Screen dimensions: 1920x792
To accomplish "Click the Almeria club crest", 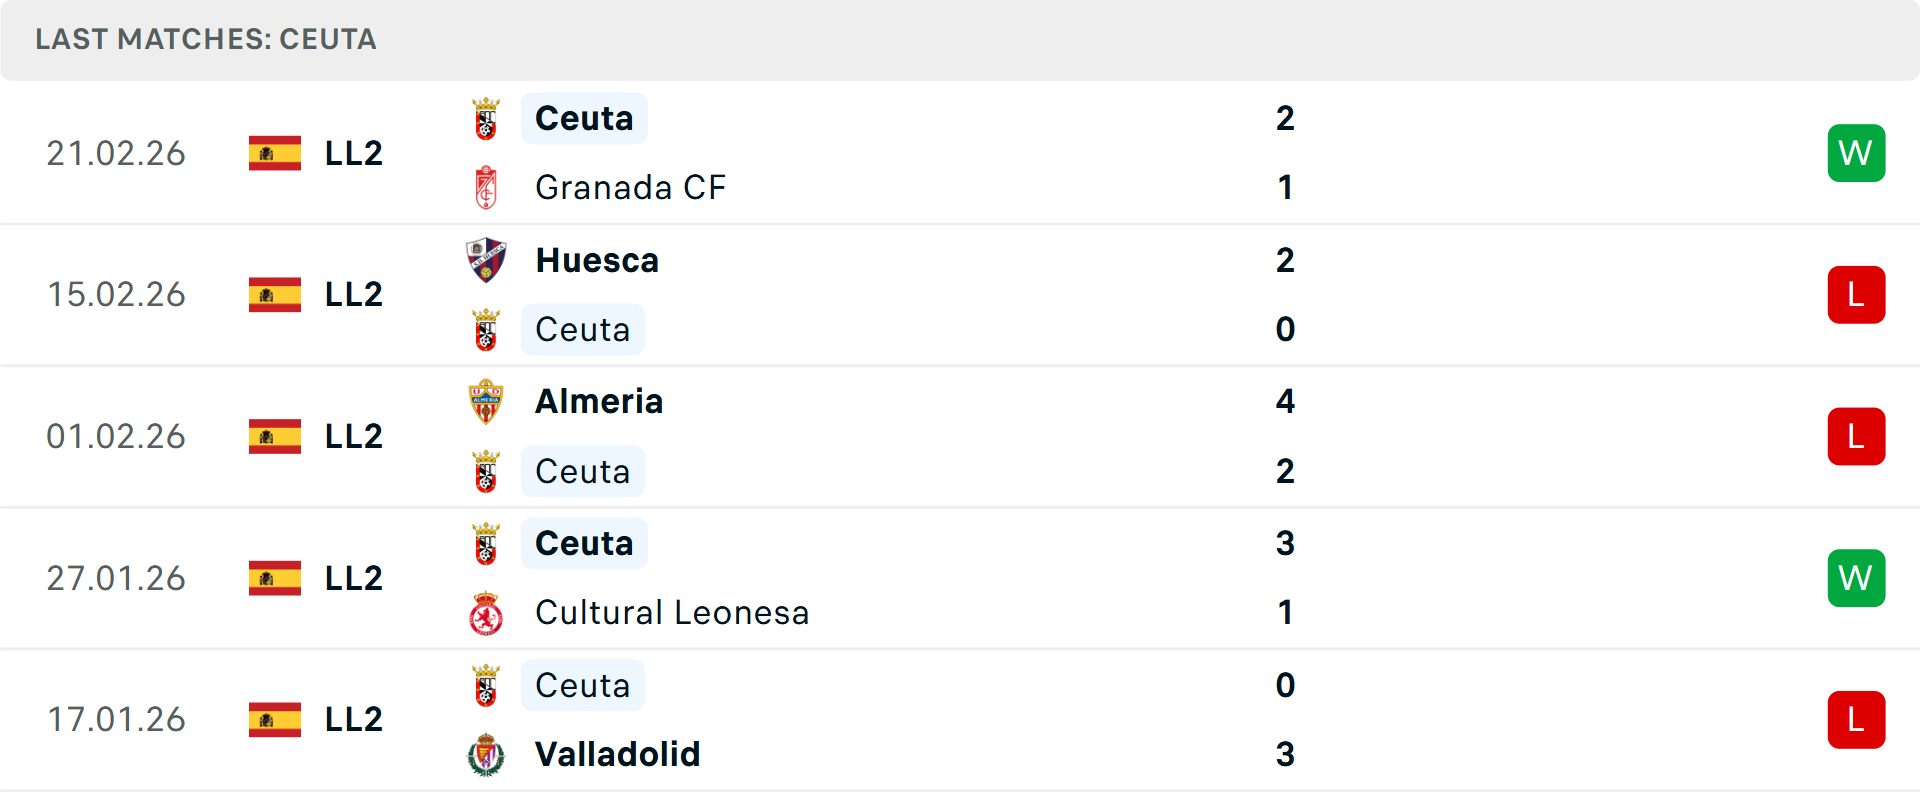I will [486, 402].
